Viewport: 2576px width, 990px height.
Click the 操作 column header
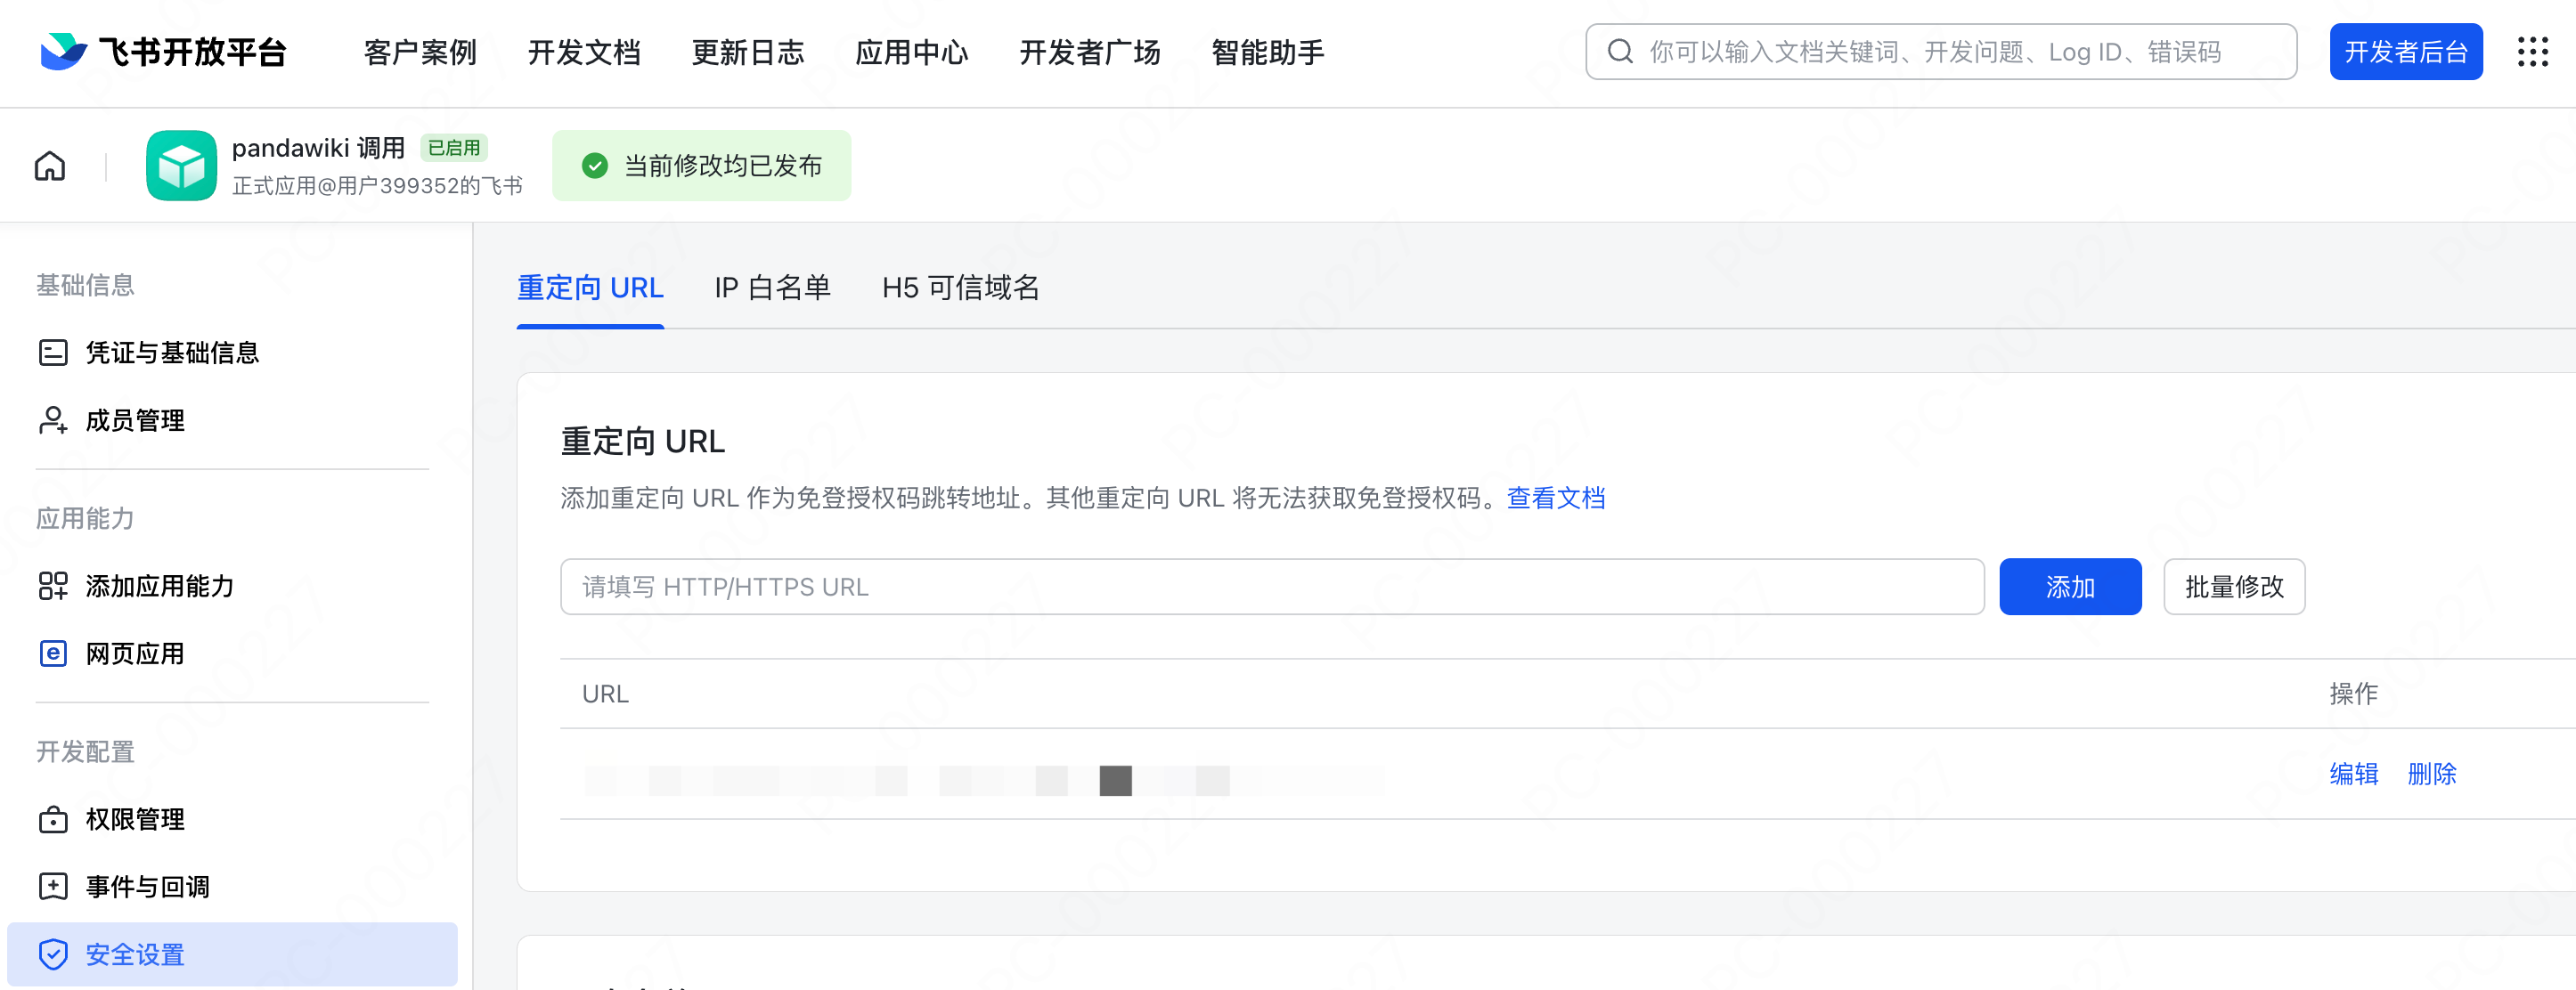coord(2354,694)
